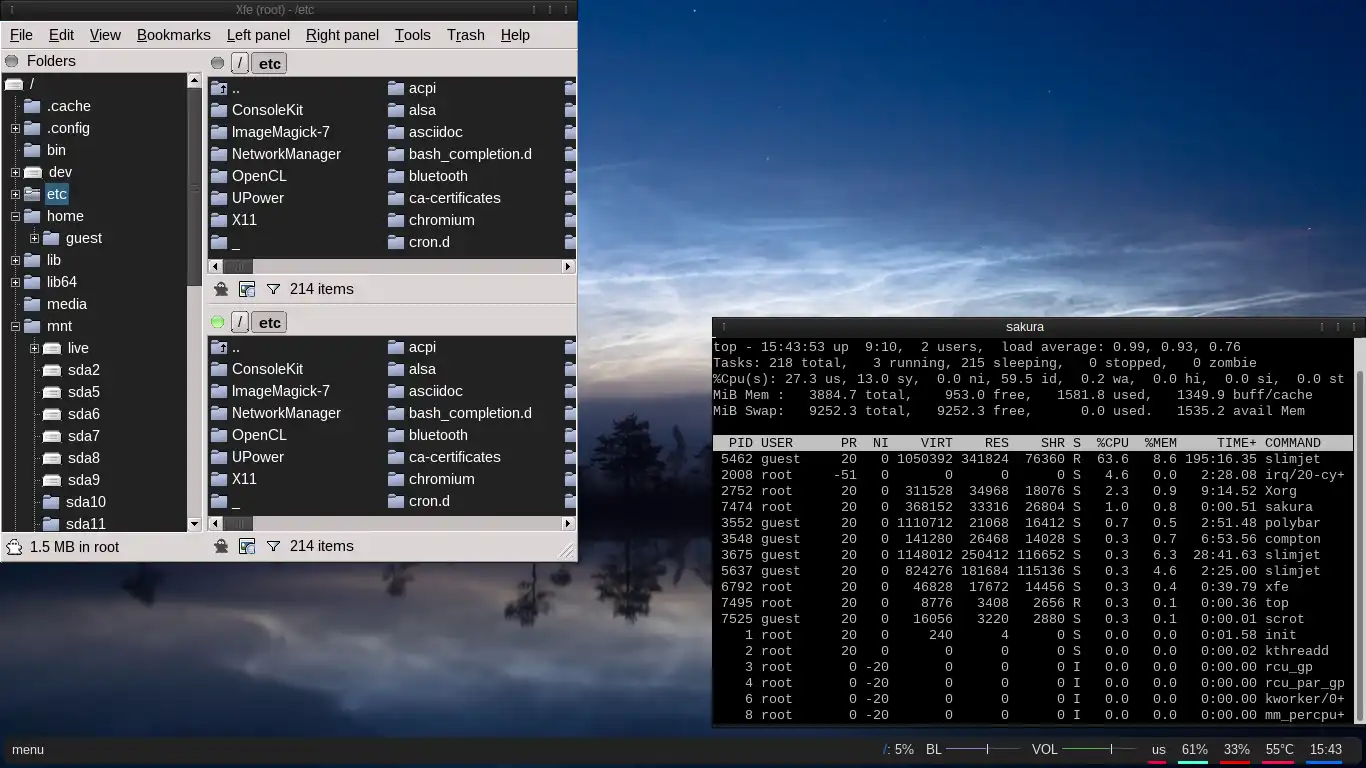Expand the lib folder in the tree
Screen dimensions: 1366x768
click(x=15, y=260)
